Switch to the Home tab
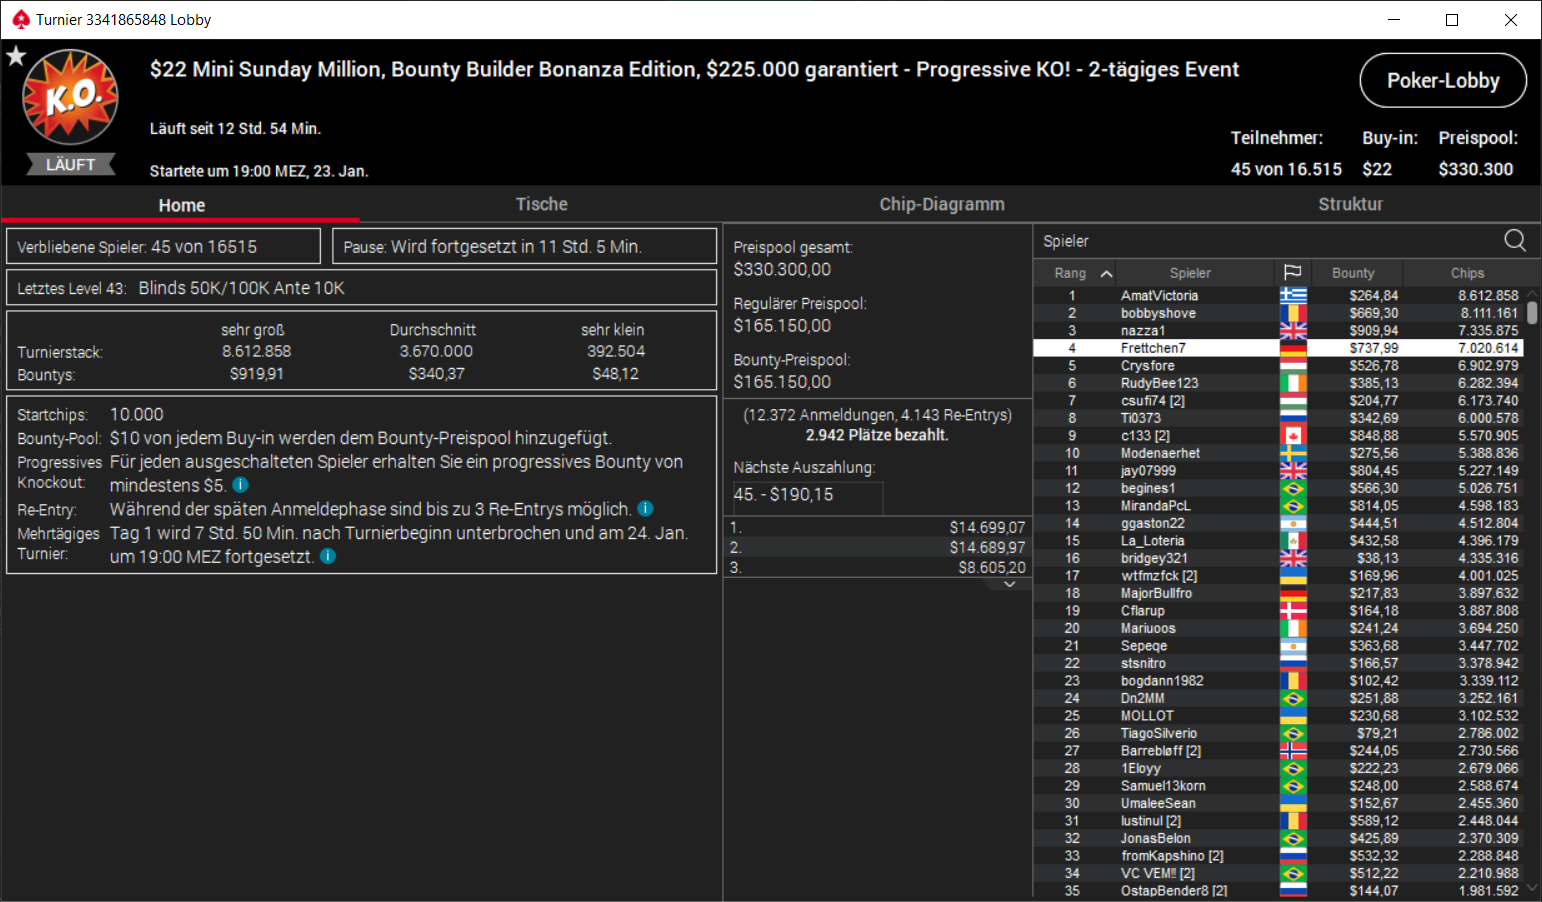The height and width of the screenshot is (902, 1542). pos(181,205)
